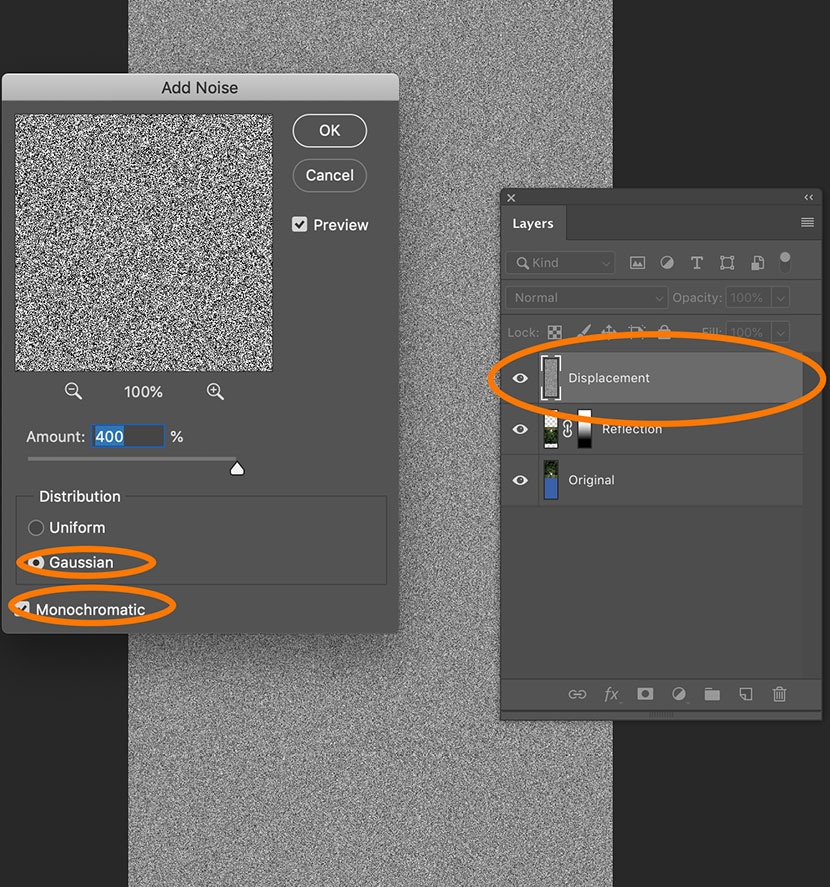Select the Uniform distribution option
Image resolution: width=830 pixels, height=887 pixels.
pos(36,528)
